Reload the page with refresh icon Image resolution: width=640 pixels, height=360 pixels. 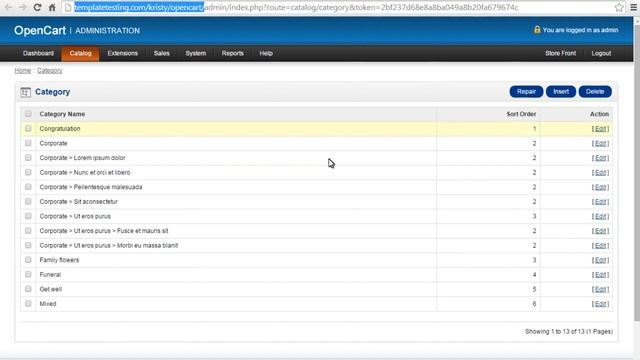(x=37, y=7)
